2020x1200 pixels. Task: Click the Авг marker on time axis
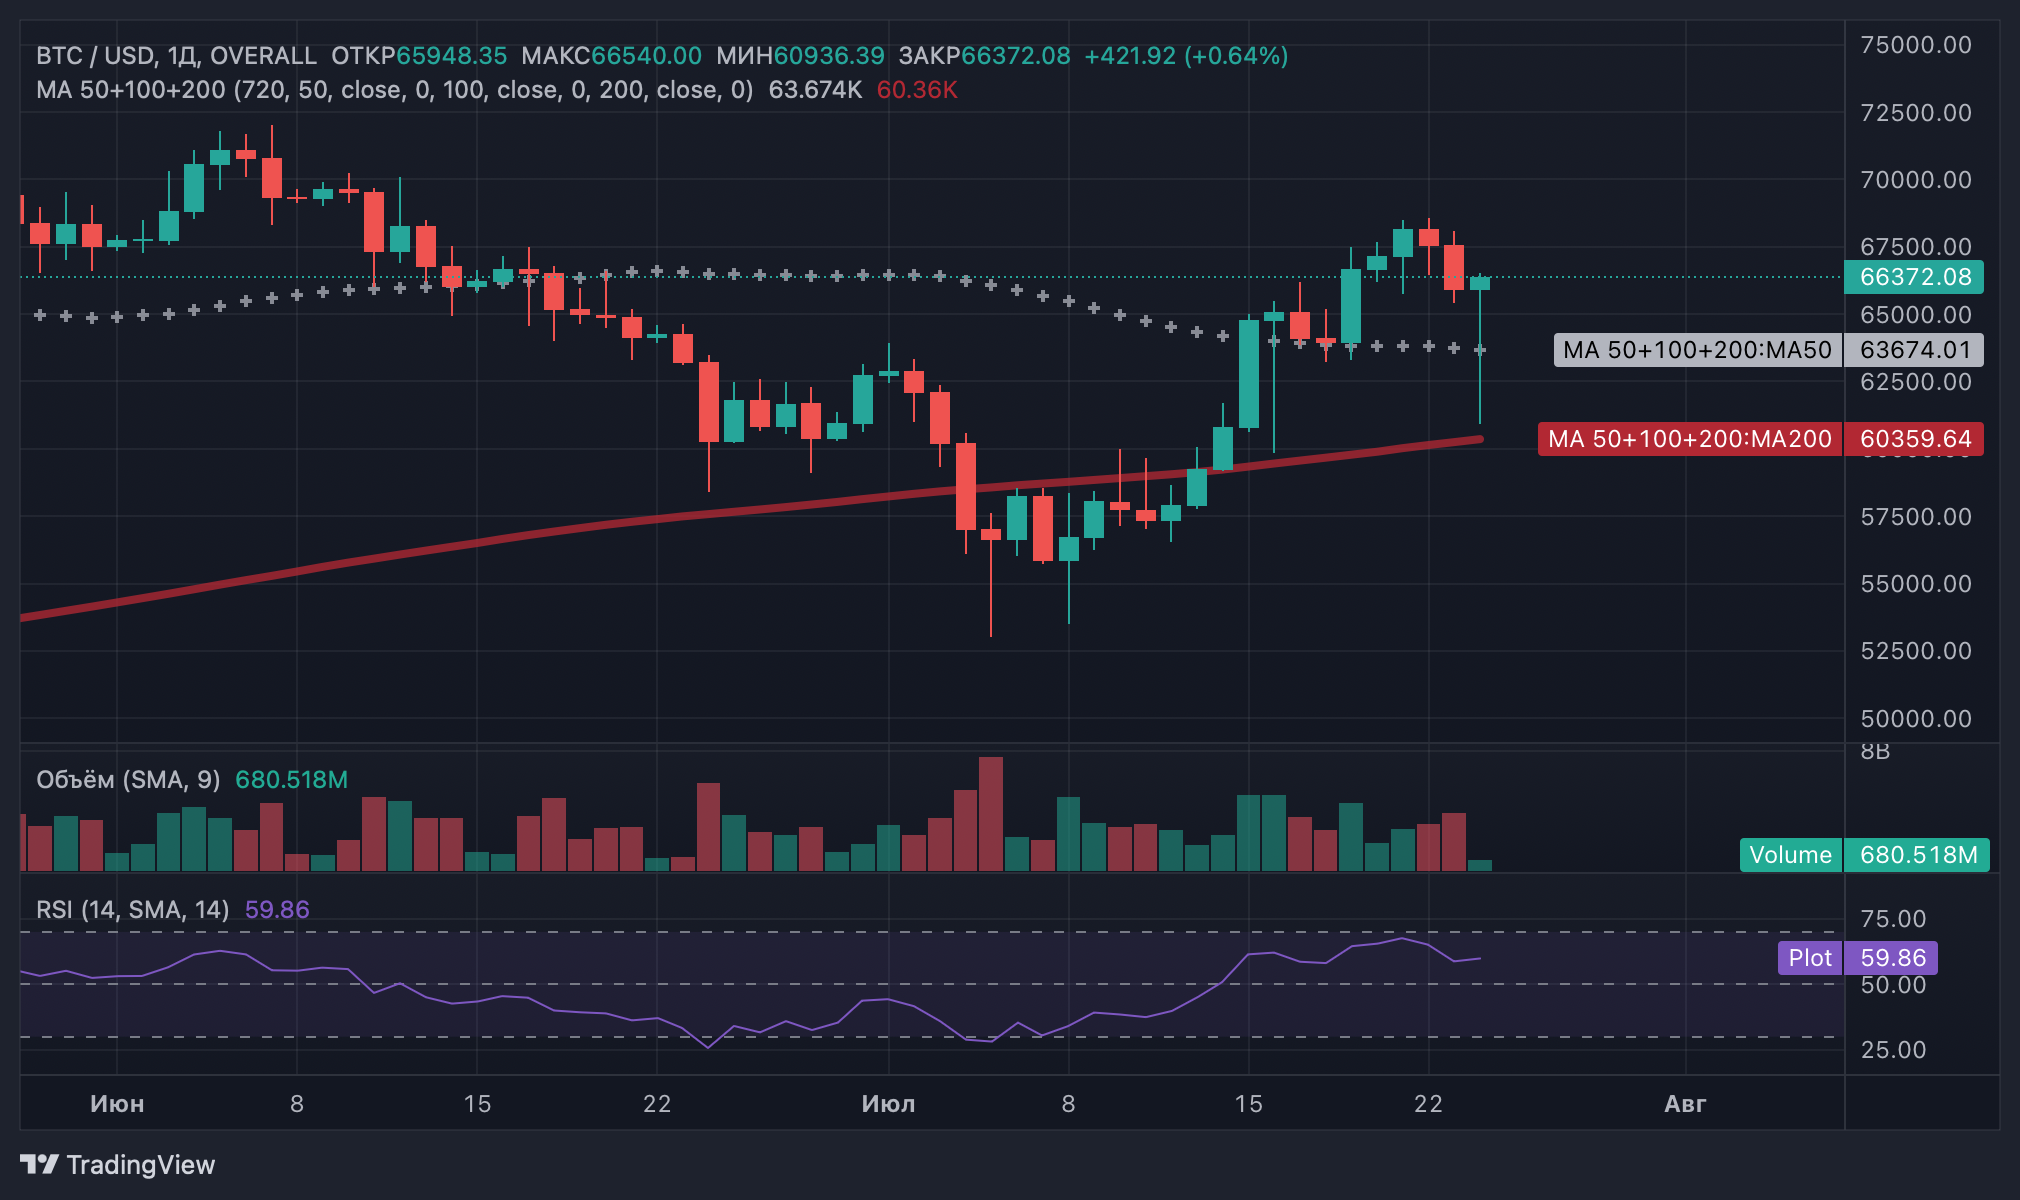tap(1685, 1104)
